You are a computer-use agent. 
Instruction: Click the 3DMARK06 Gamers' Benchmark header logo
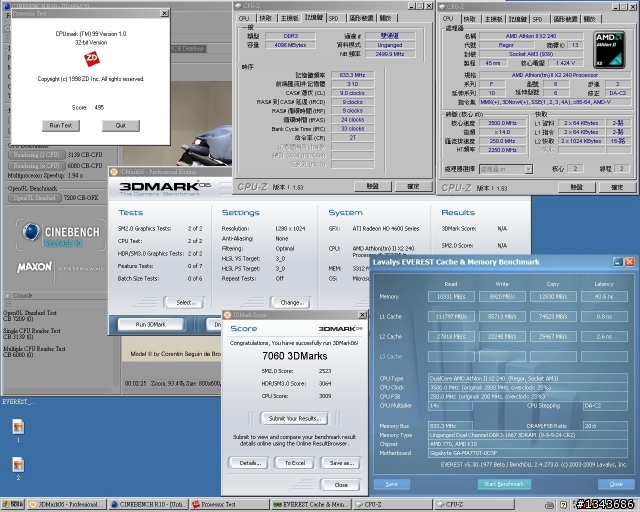point(165,188)
